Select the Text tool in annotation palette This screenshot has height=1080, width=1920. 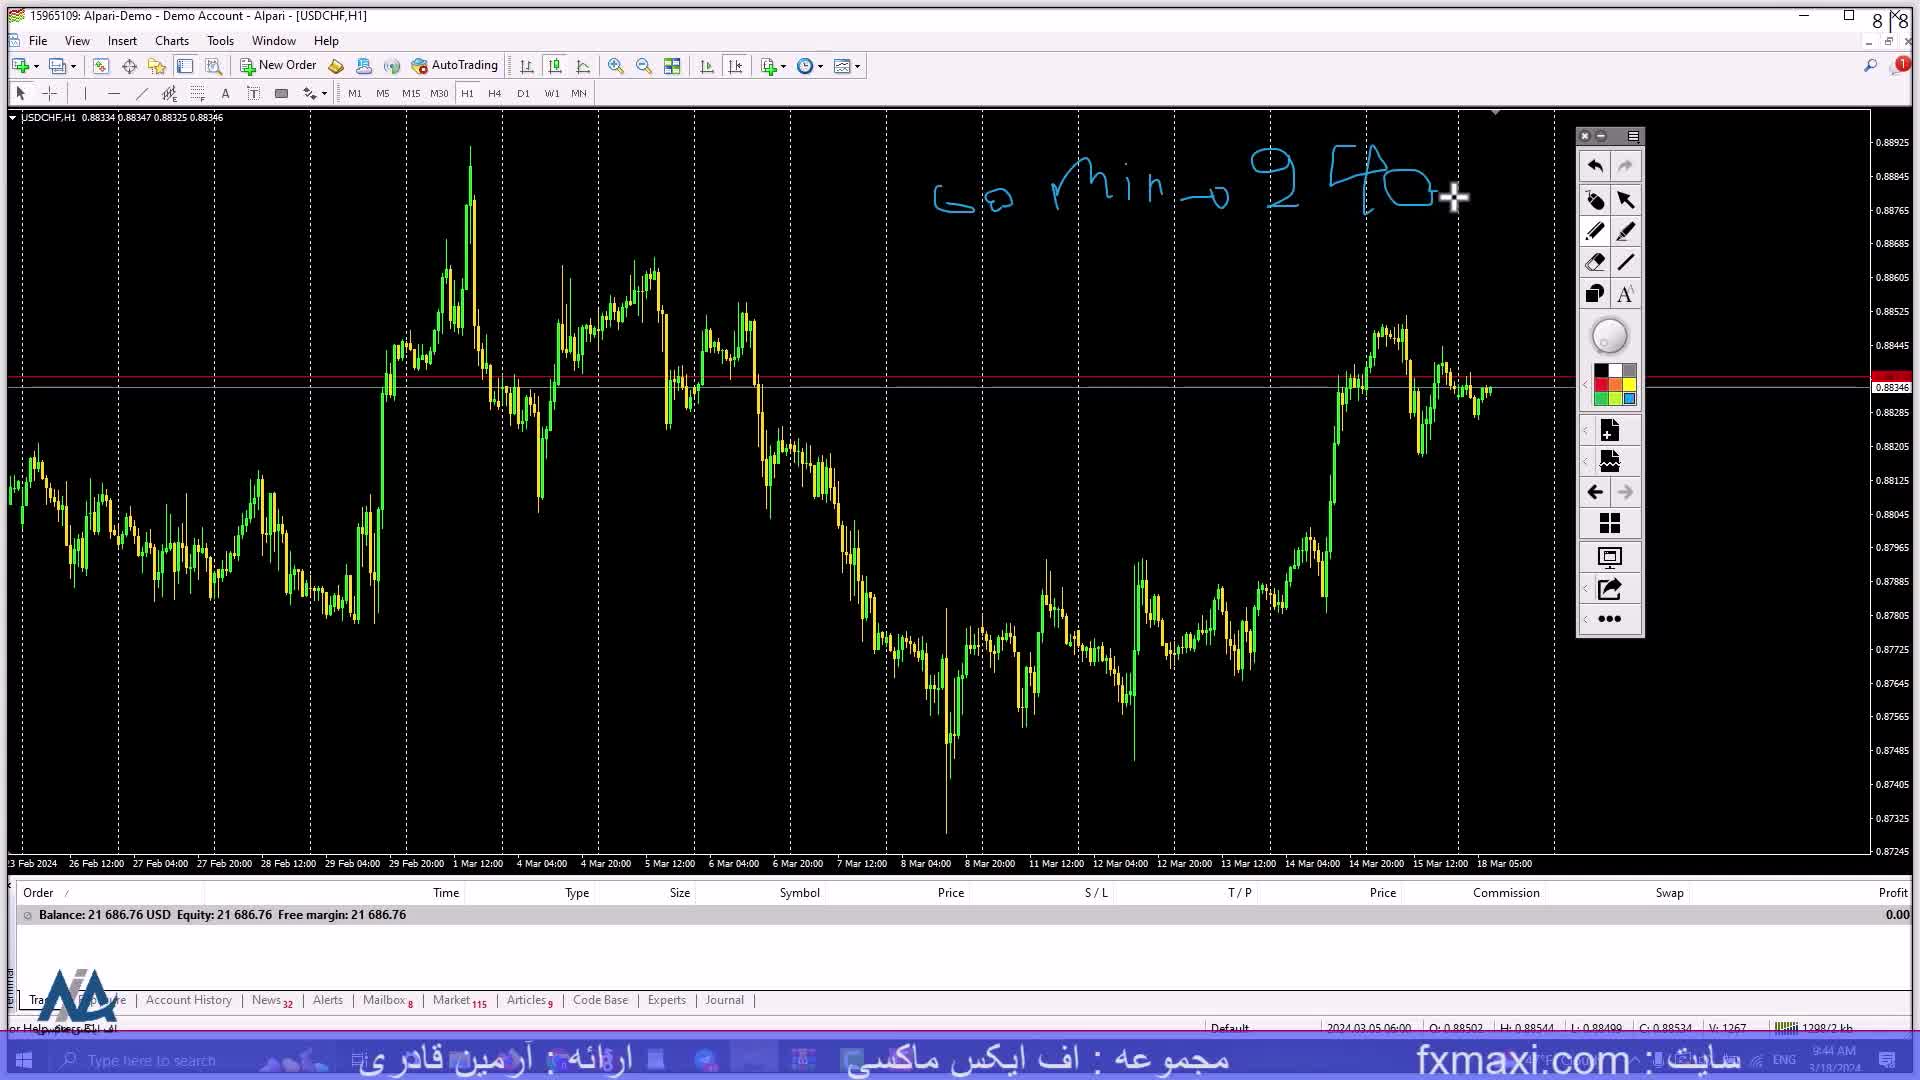click(x=1625, y=294)
